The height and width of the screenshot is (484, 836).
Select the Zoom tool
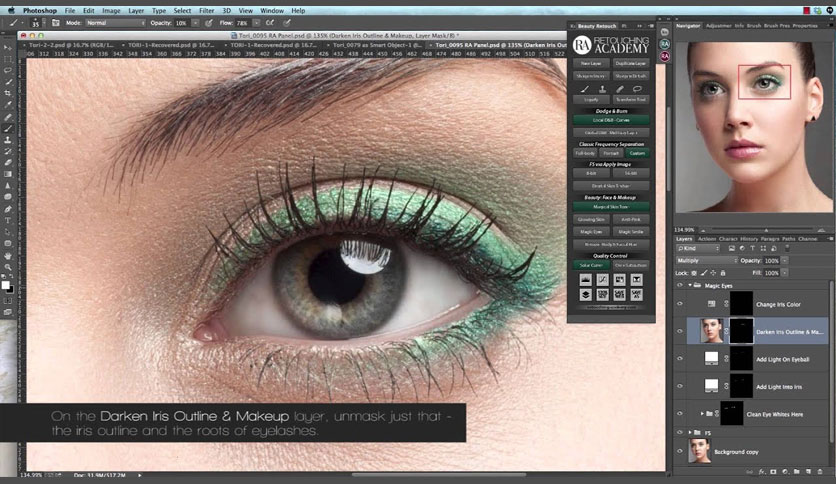[x=8, y=267]
